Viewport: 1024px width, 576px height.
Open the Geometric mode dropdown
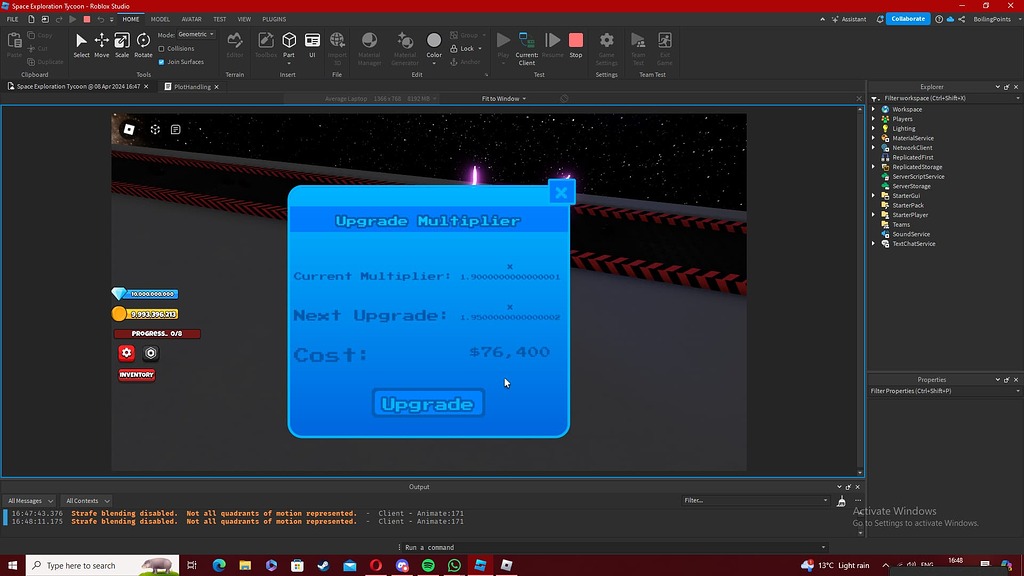click(196, 35)
